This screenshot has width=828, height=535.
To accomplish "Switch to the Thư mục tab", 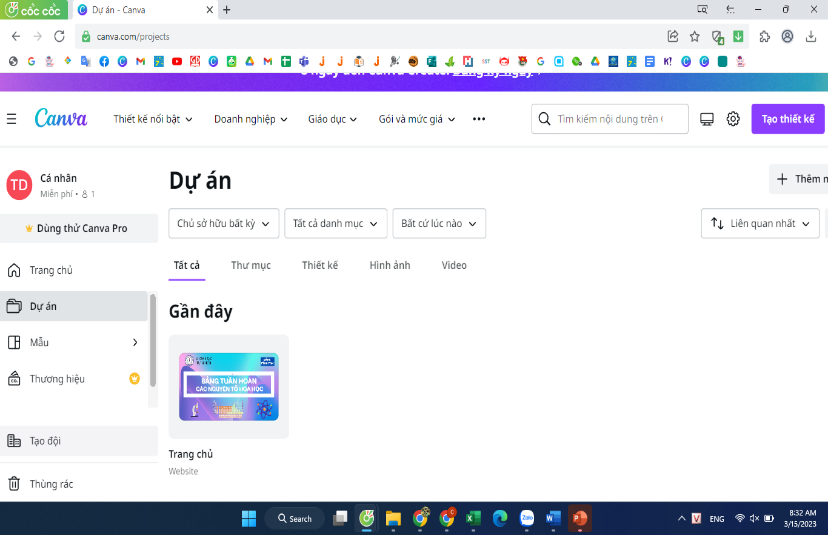I will (251, 265).
